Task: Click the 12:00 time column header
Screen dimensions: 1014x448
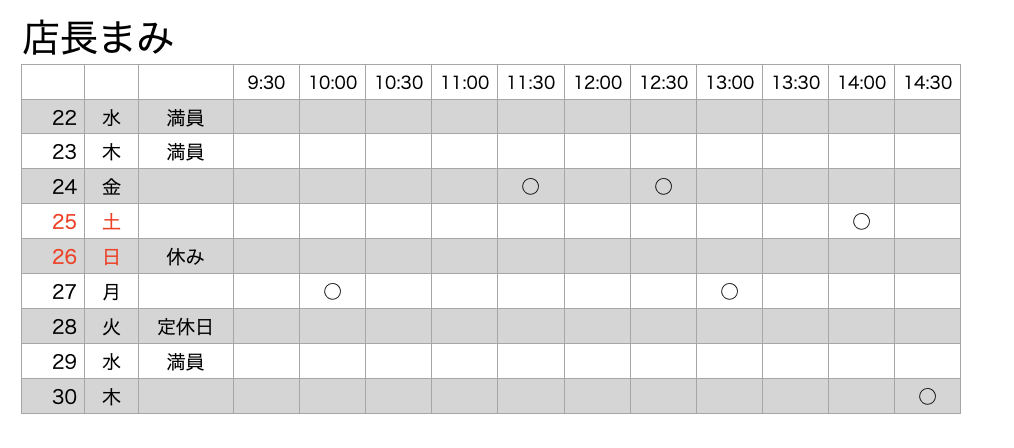Action: pos(597,83)
